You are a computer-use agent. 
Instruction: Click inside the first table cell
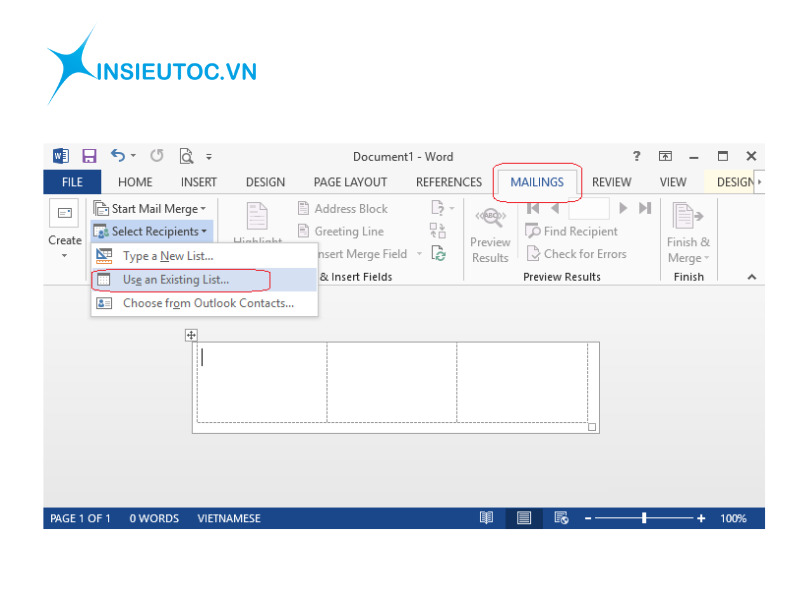[x=260, y=381]
